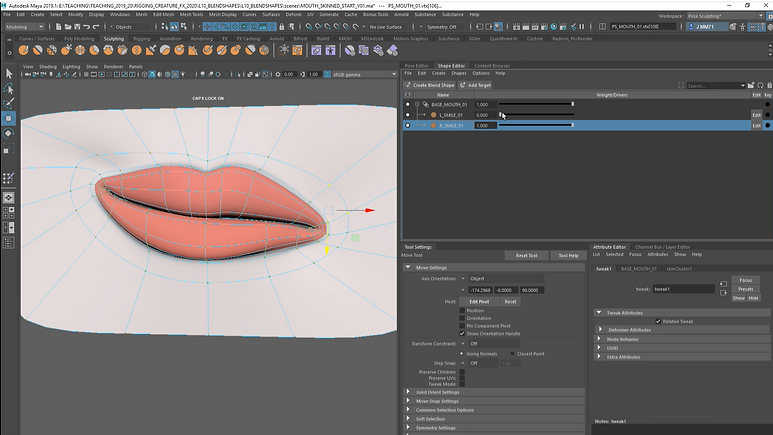The width and height of the screenshot is (773, 435).
Task: Choose the Lasso select tool
Action: [8, 89]
